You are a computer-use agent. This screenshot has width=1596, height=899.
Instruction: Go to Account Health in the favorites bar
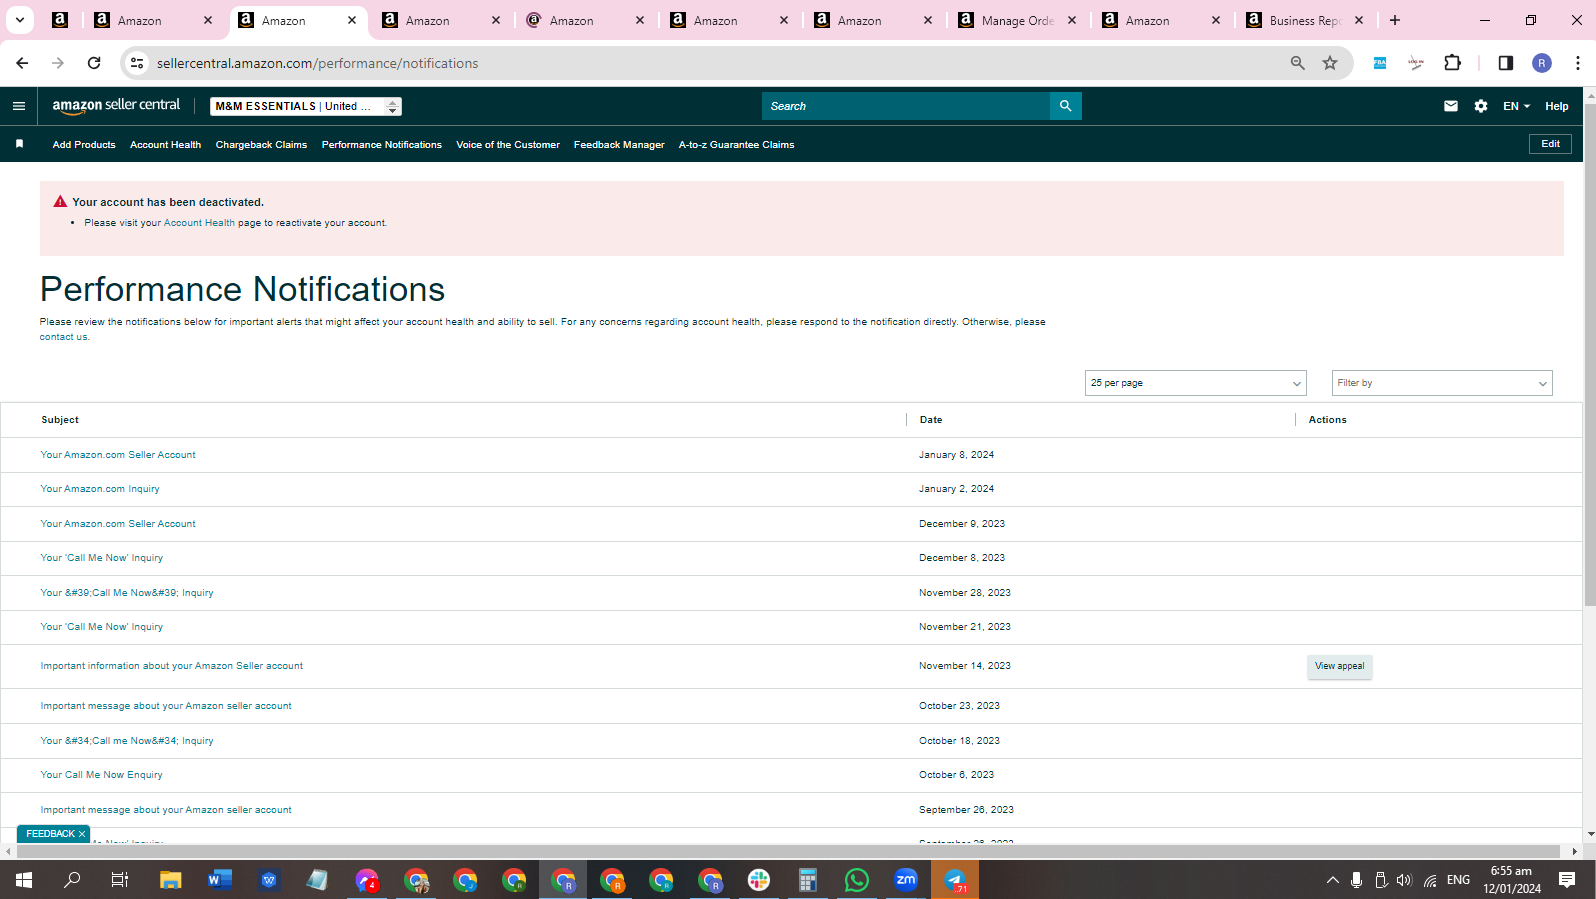[165, 145]
